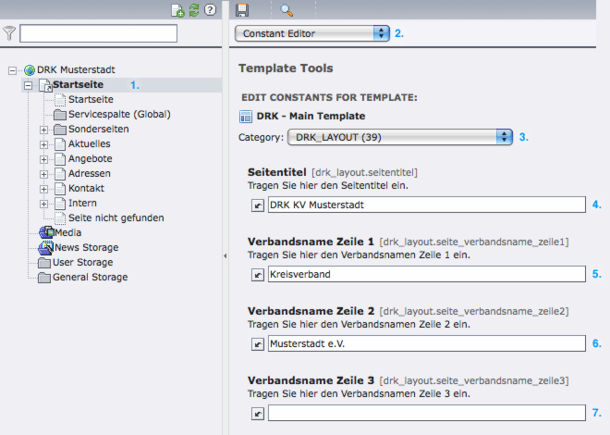Select Aktuelles in the tree
The image size is (610, 435).
pyautogui.click(x=89, y=144)
